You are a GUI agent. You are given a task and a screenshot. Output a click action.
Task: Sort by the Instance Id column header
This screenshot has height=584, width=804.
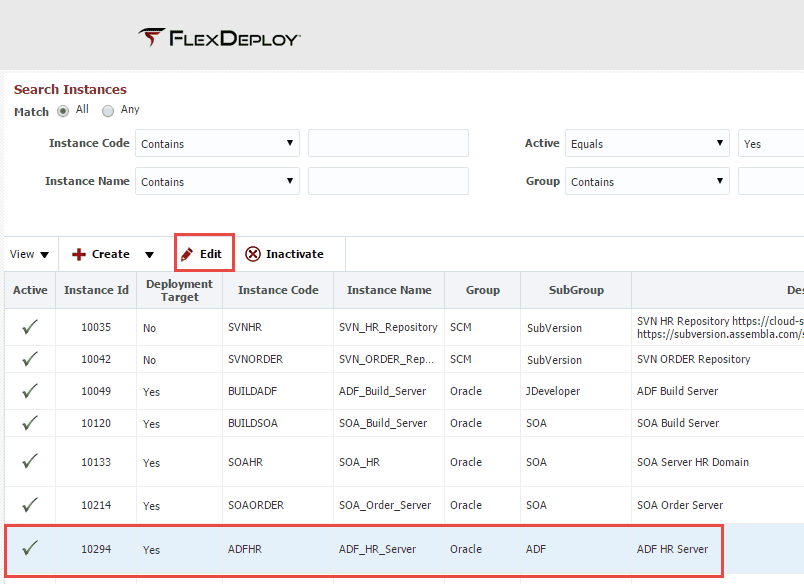click(96, 290)
